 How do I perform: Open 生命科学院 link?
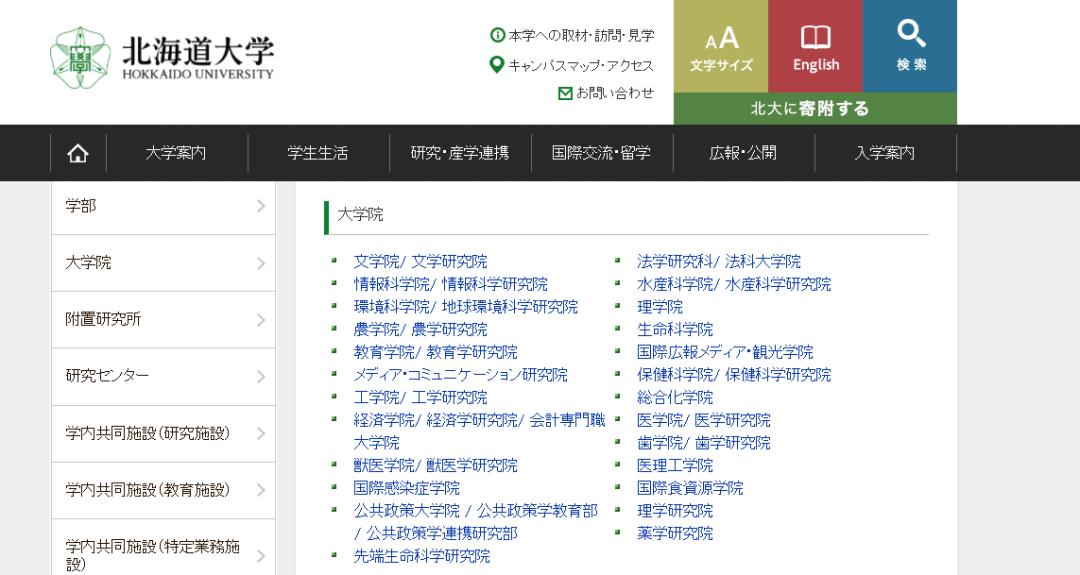pyautogui.click(x=675, y=330)
